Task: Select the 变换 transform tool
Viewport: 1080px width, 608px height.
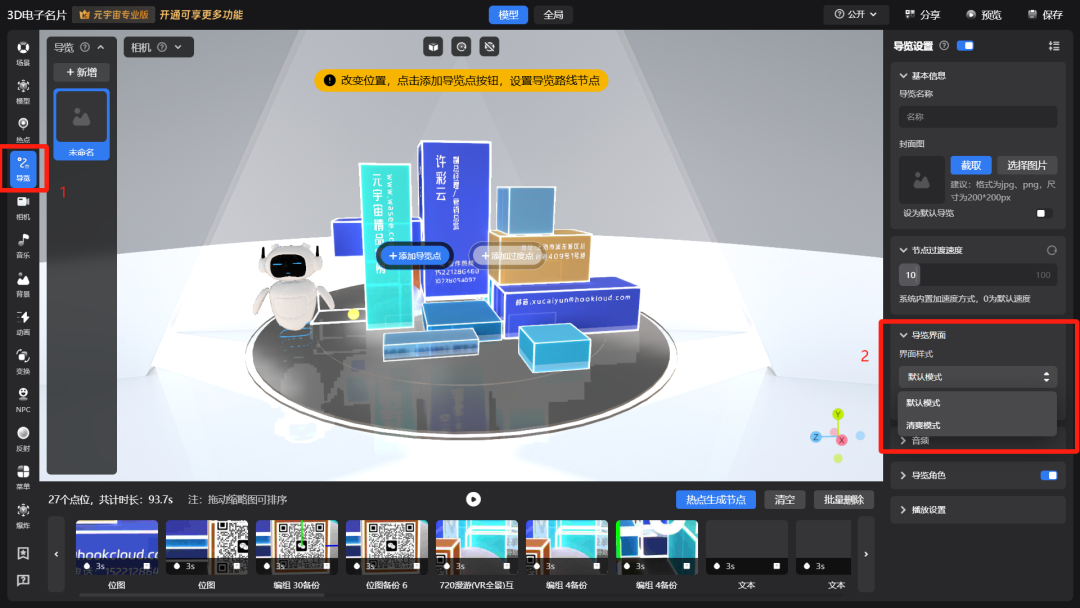Action: pos(23,361)
